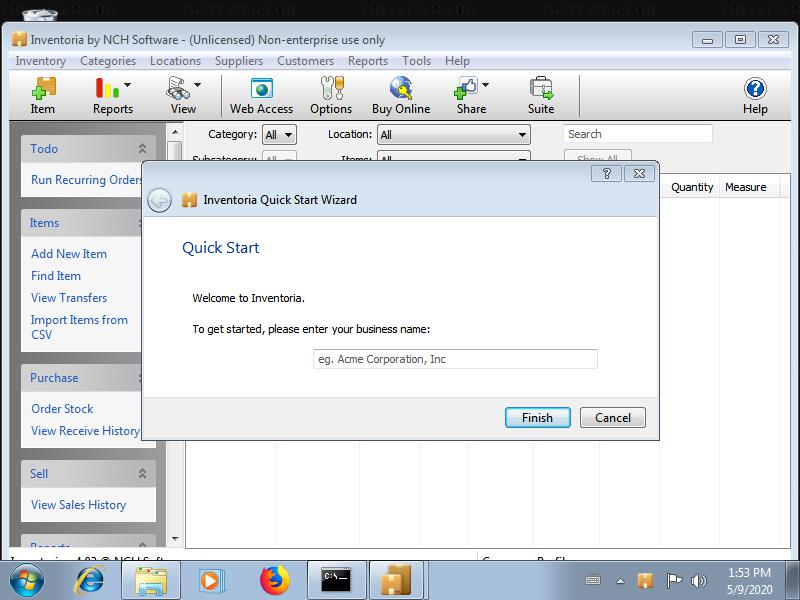Switch to the Command Prompt taskbar window
The height and width of the screenshot is (600, 800).
point(337,581)
